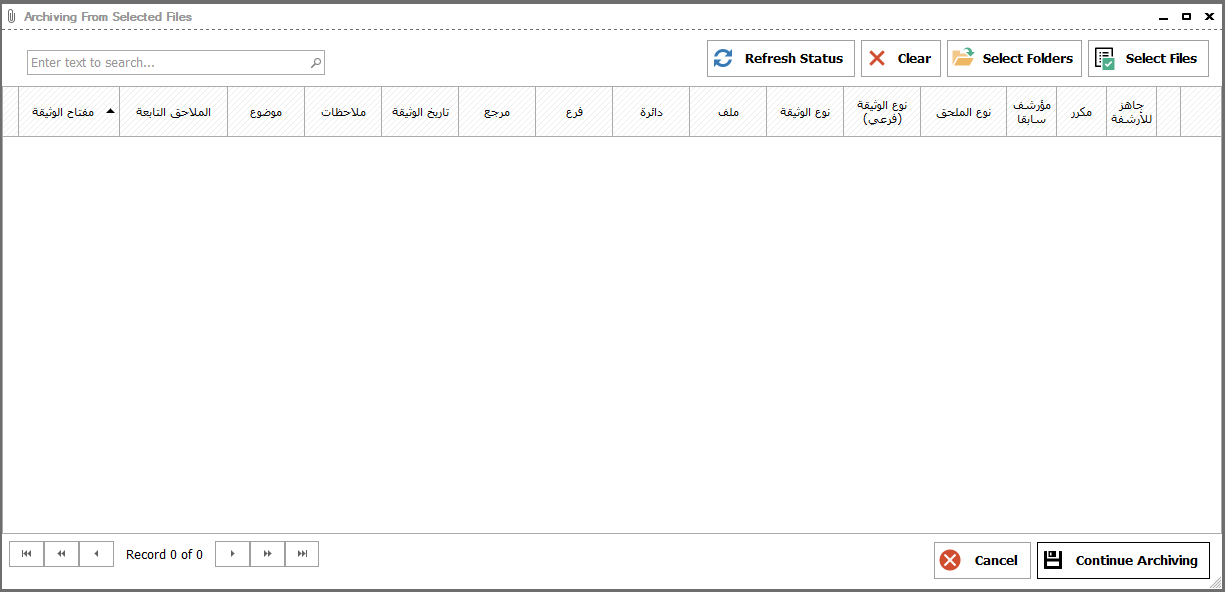
Task: Go to next record
Action: [x=232, y=554]
